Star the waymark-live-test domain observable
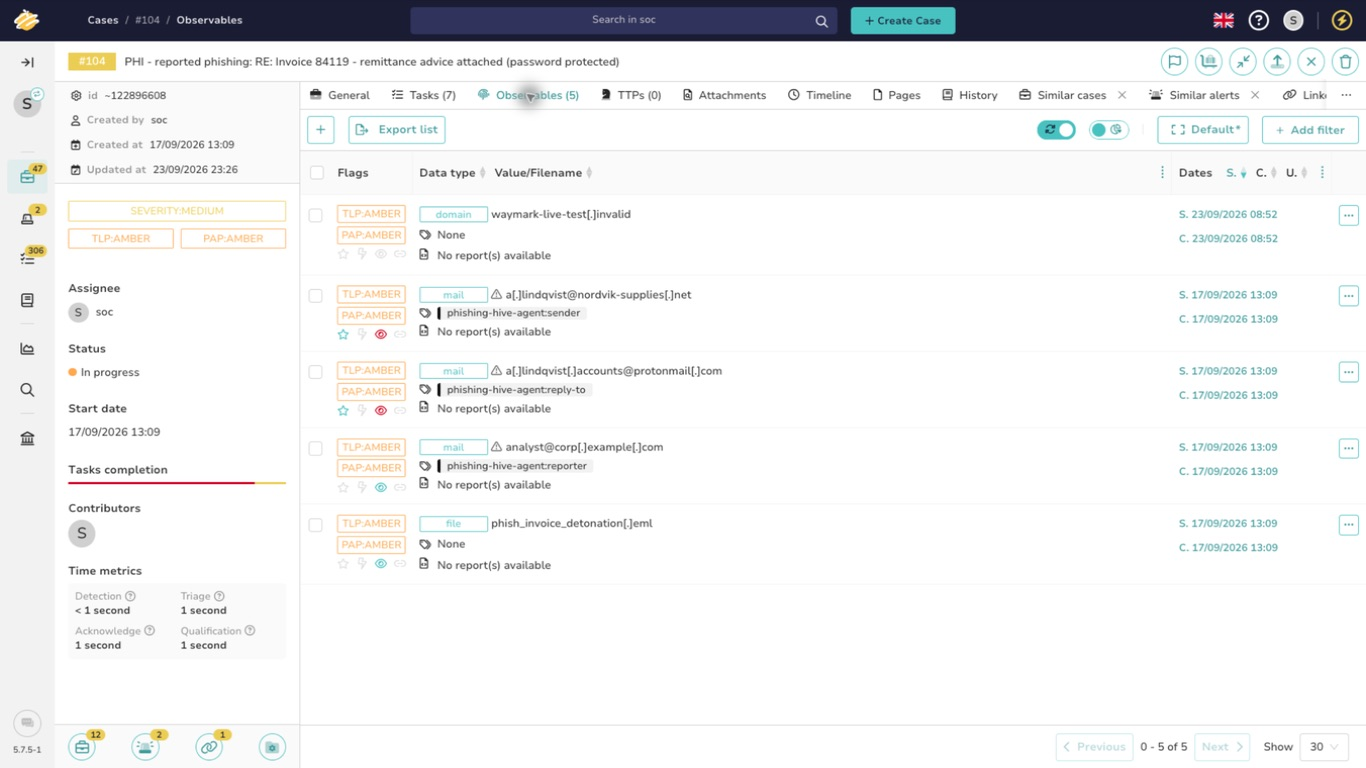 coord(343,255)
